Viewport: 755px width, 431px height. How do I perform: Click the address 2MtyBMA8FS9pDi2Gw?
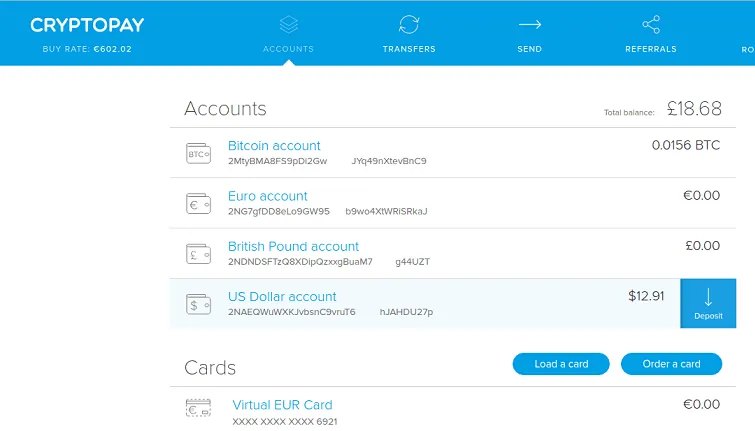(x=277, y=161)
